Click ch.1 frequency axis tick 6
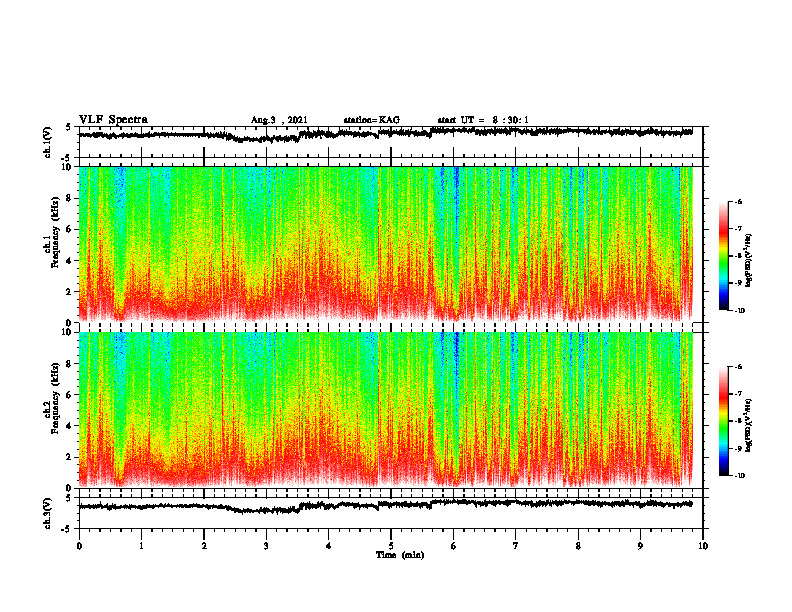 click(x=70, y=229)
